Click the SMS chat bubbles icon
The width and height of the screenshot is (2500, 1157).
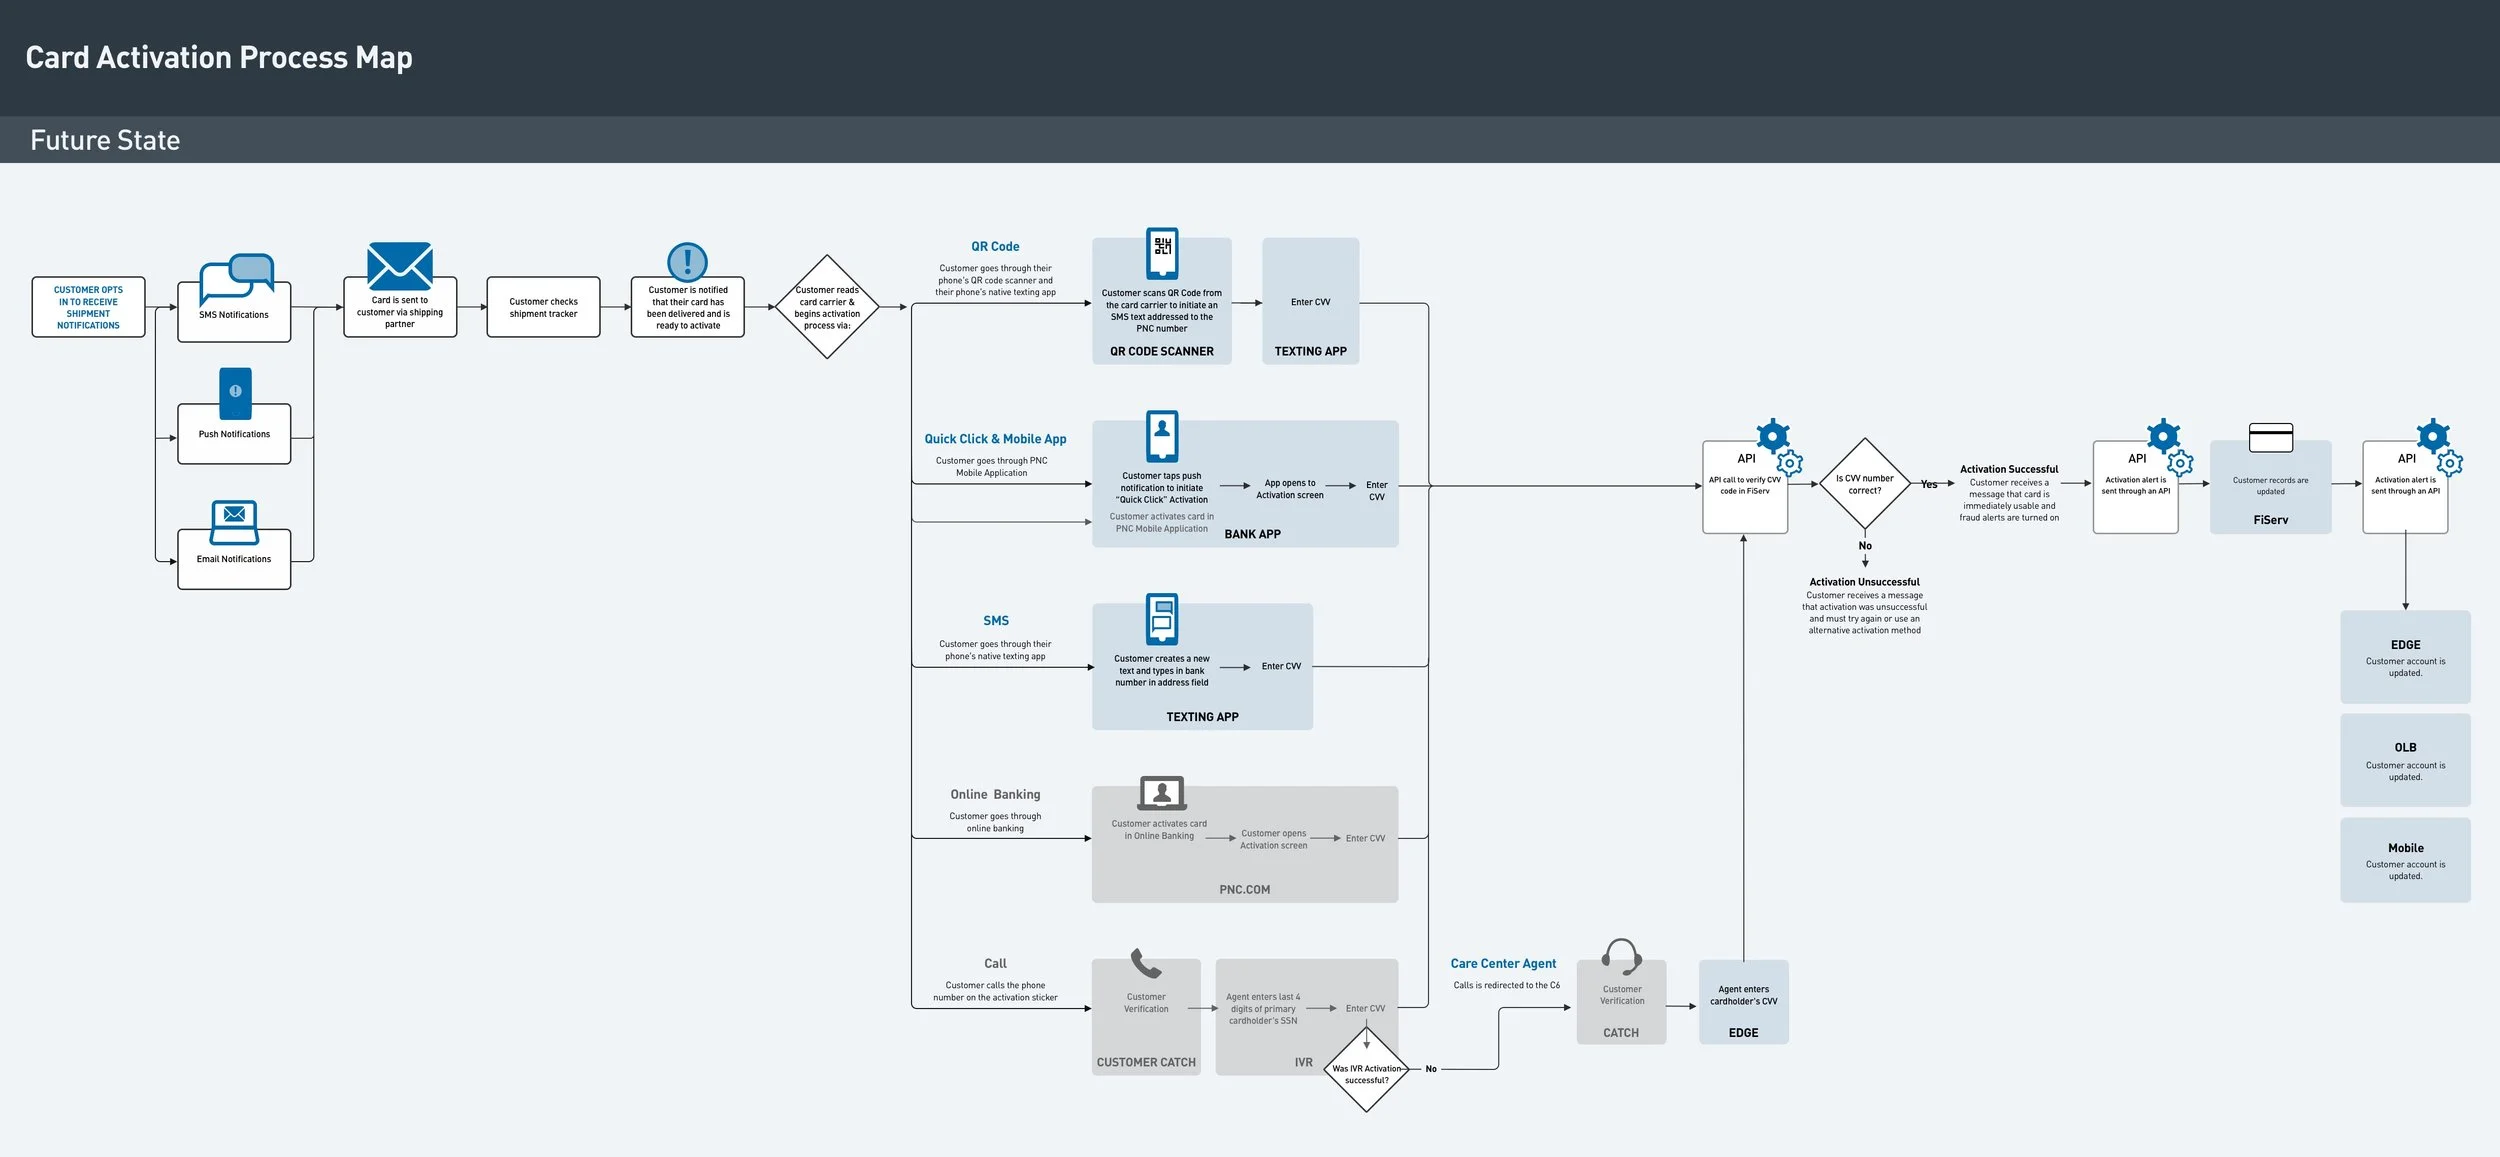pyautogui.click(x=236, y=278)
